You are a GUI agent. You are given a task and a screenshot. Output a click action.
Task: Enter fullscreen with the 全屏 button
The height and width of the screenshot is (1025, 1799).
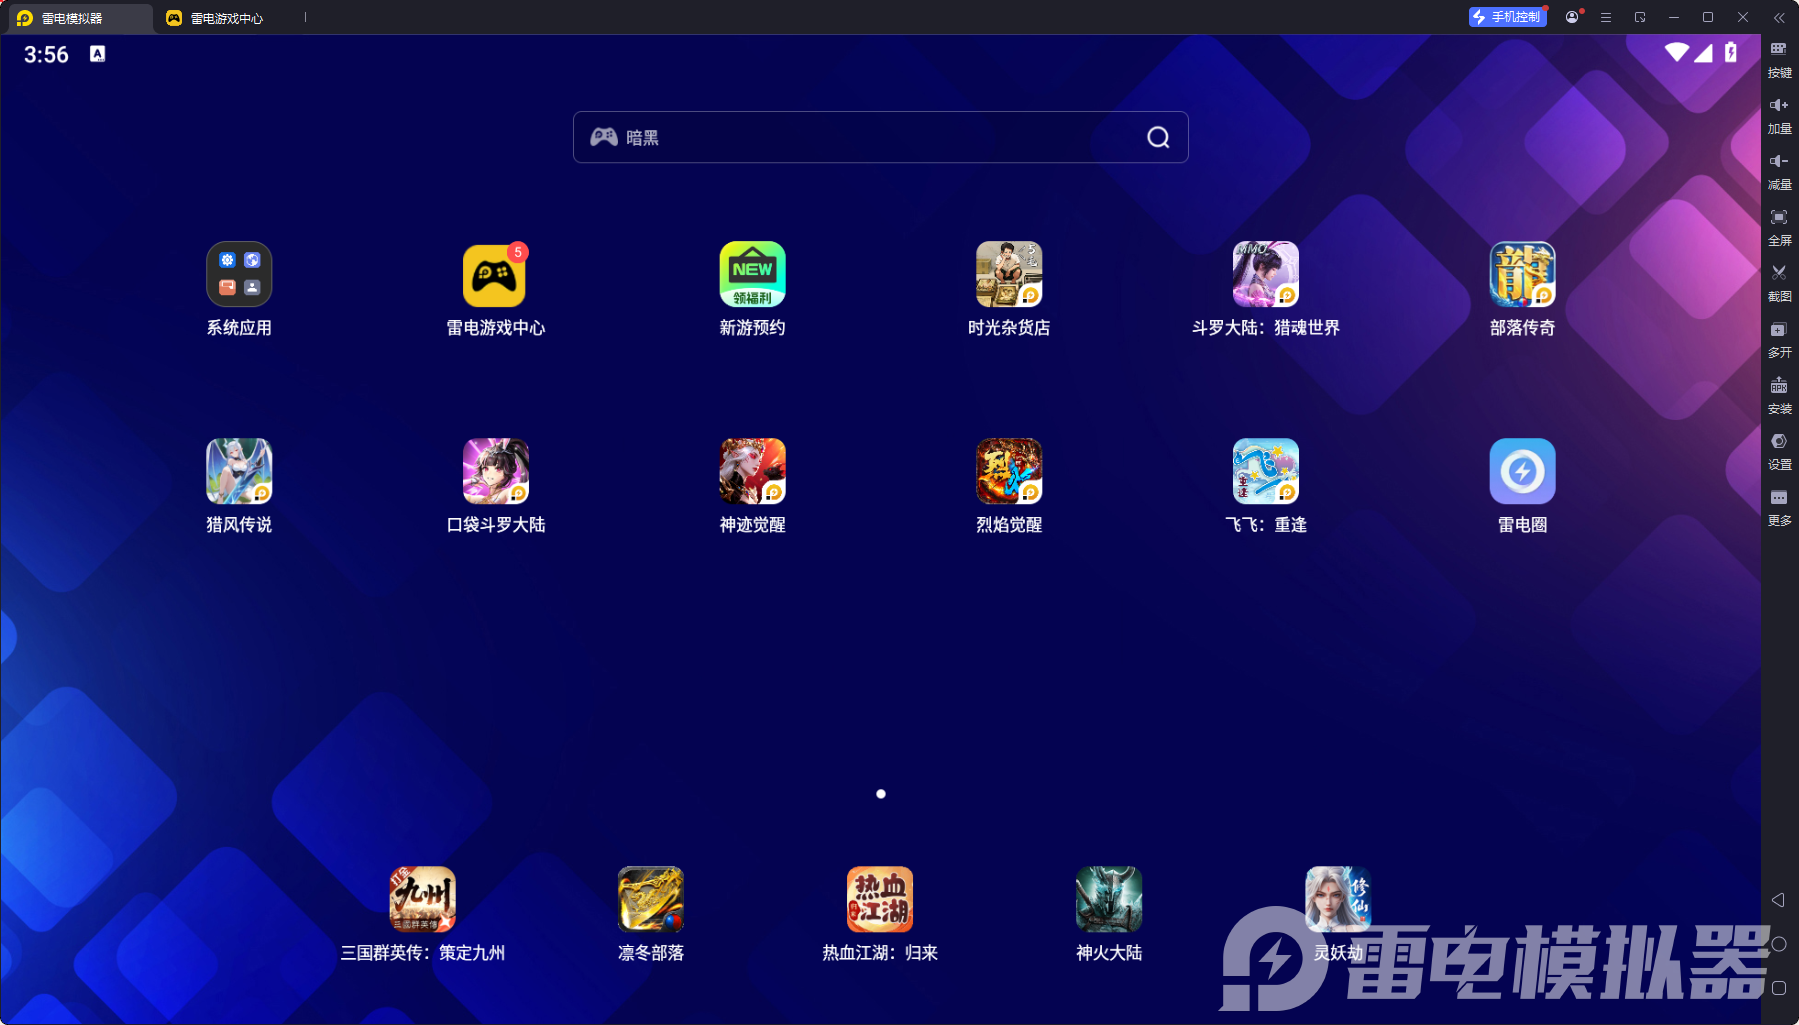pos(1779,227)
